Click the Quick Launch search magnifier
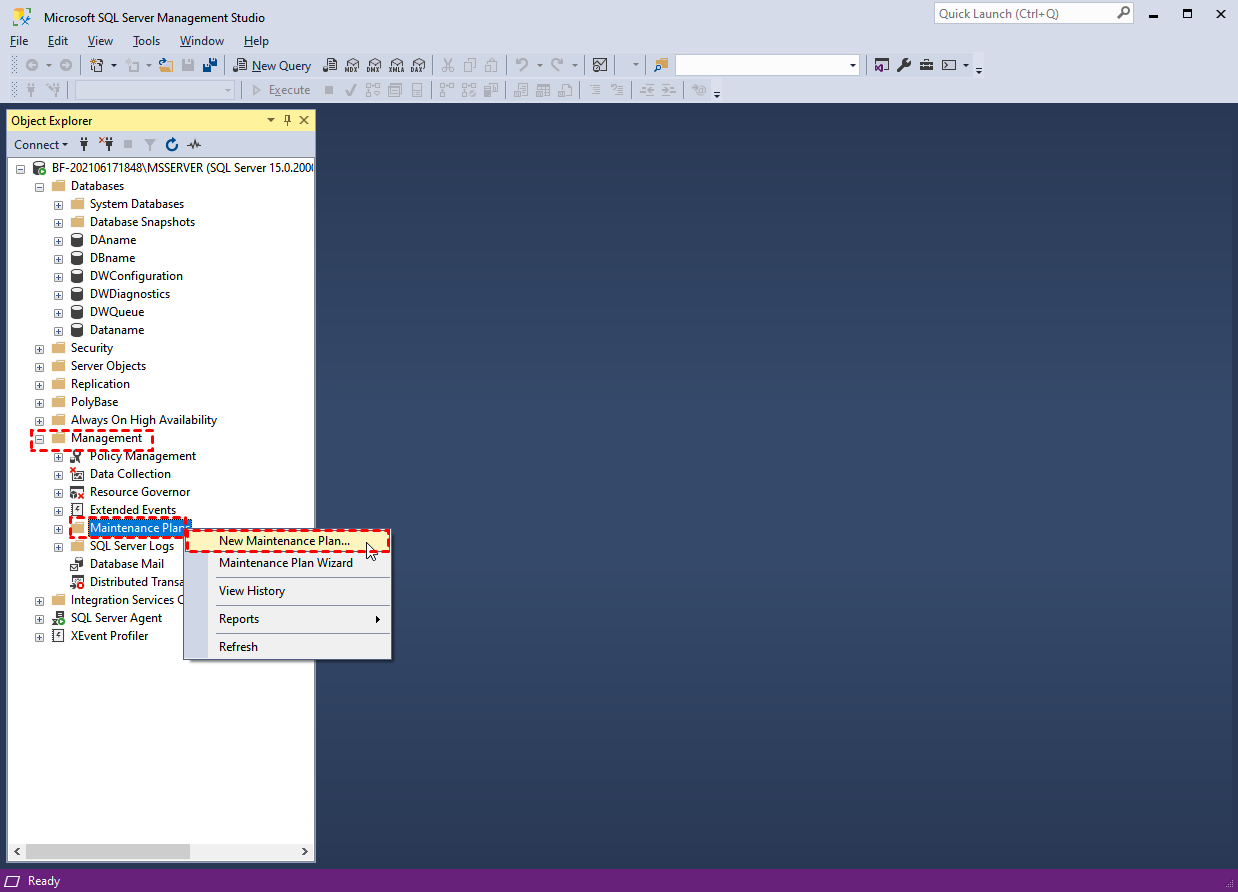Viewport: 1238px width, 892px height. pyautogui.click(x=1123, y=13)
